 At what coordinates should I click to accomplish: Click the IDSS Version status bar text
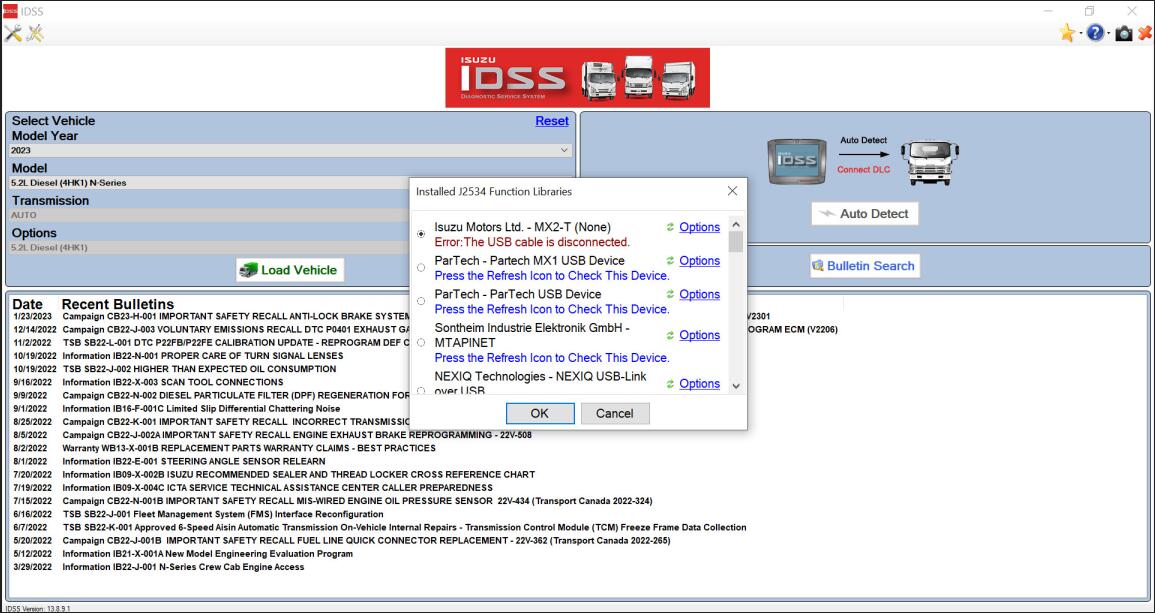37,609
